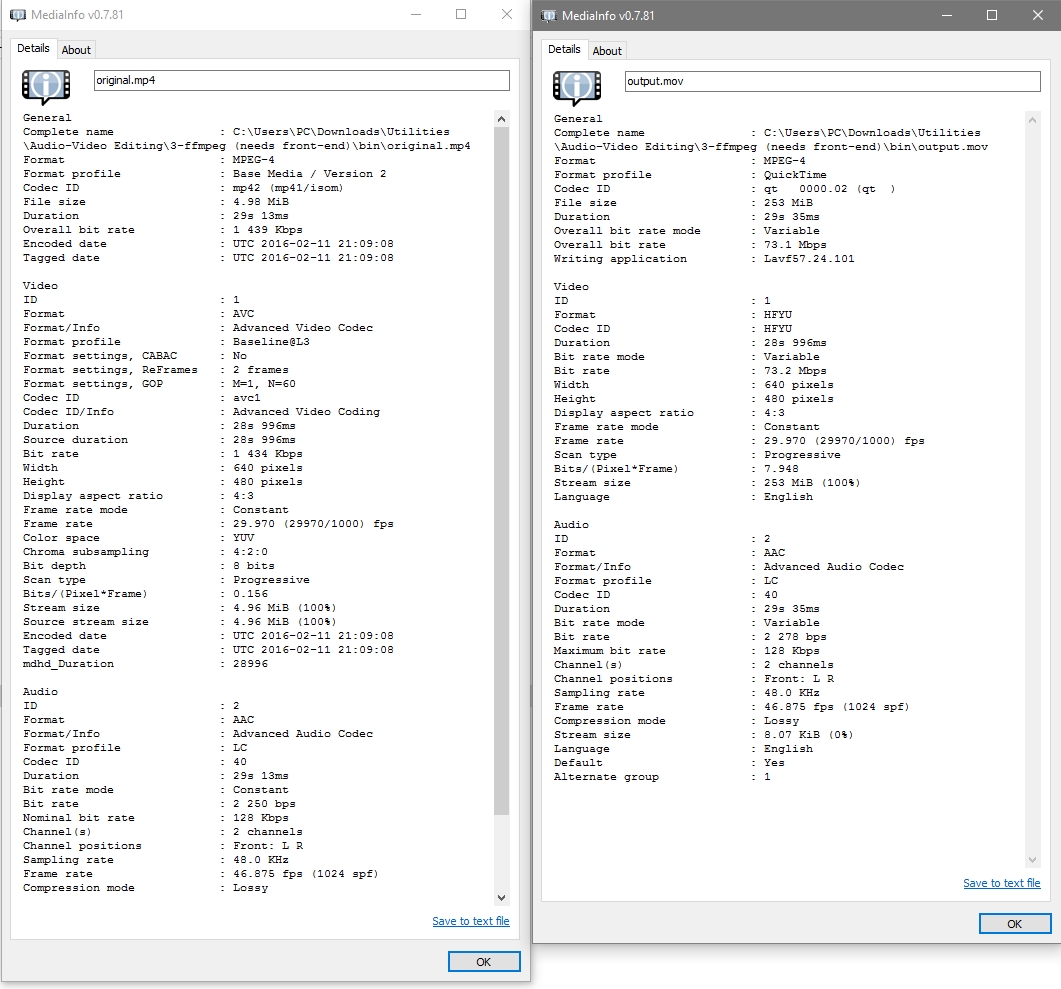Screen dimensions: 1061x989
Task: Click the MediaInfo film icon in original.mp4 window
Action: point(46,87)
